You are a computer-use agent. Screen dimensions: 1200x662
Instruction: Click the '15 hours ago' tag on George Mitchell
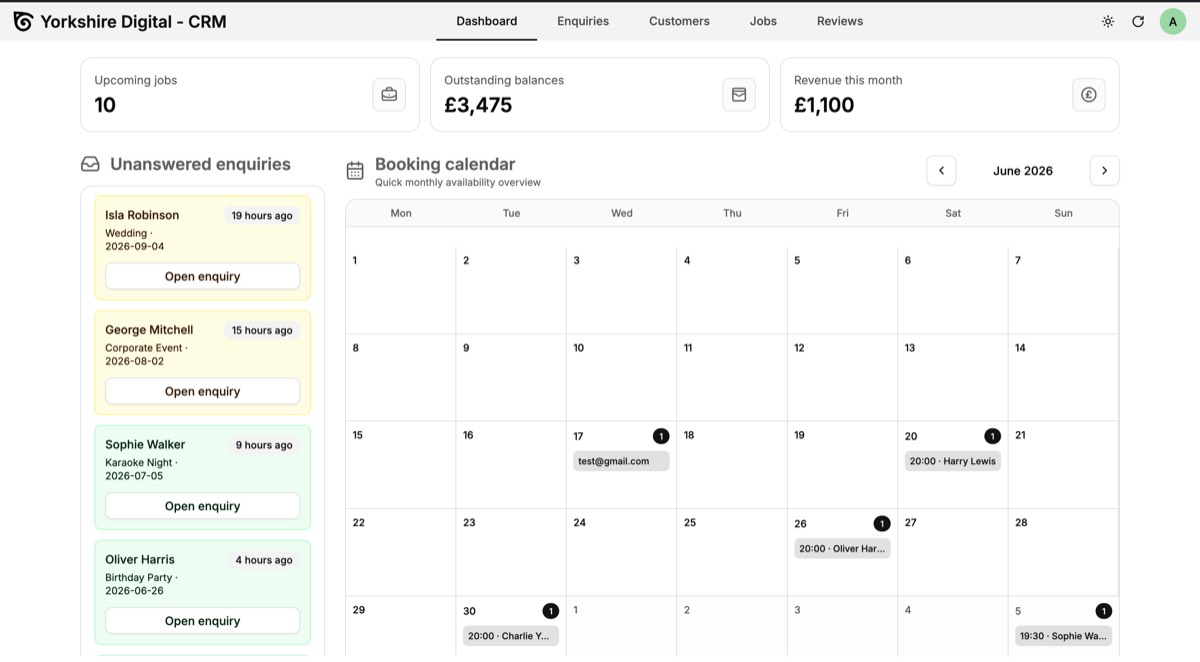point(262,330)
